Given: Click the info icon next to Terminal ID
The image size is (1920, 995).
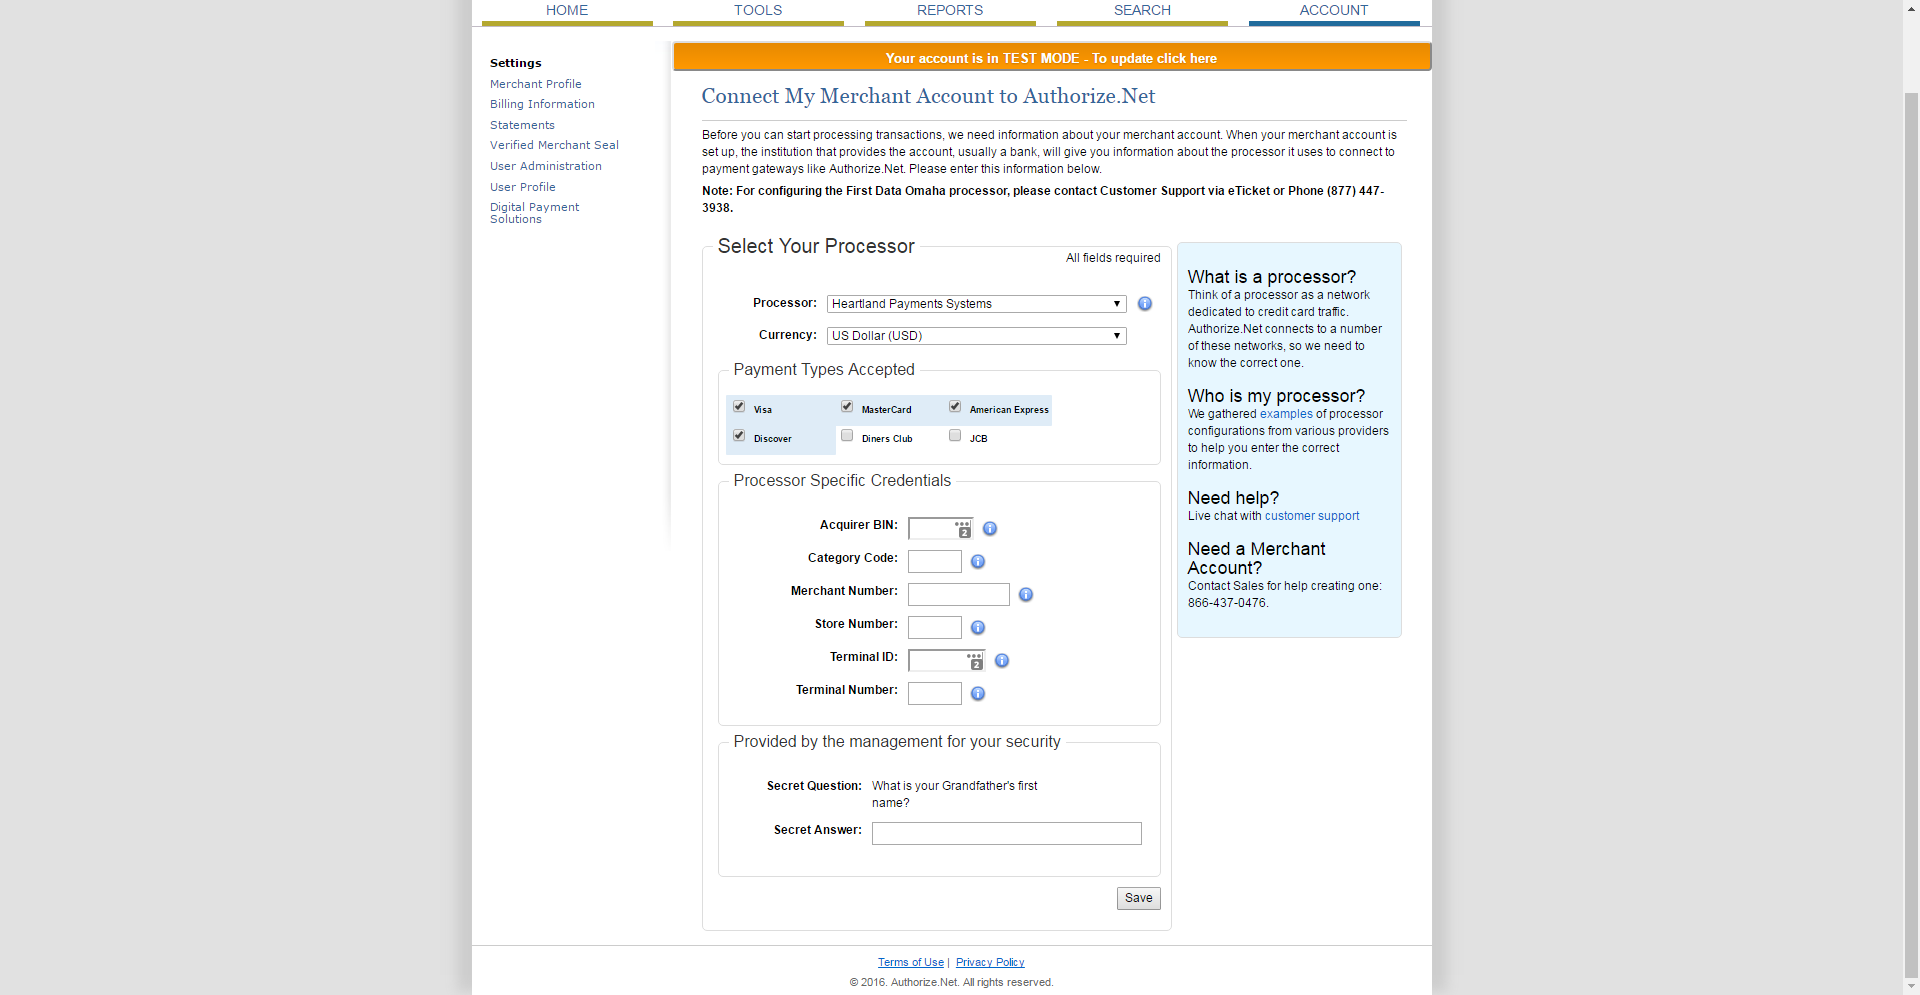Looking at the screenshot, I should (x=1002, y=661).
